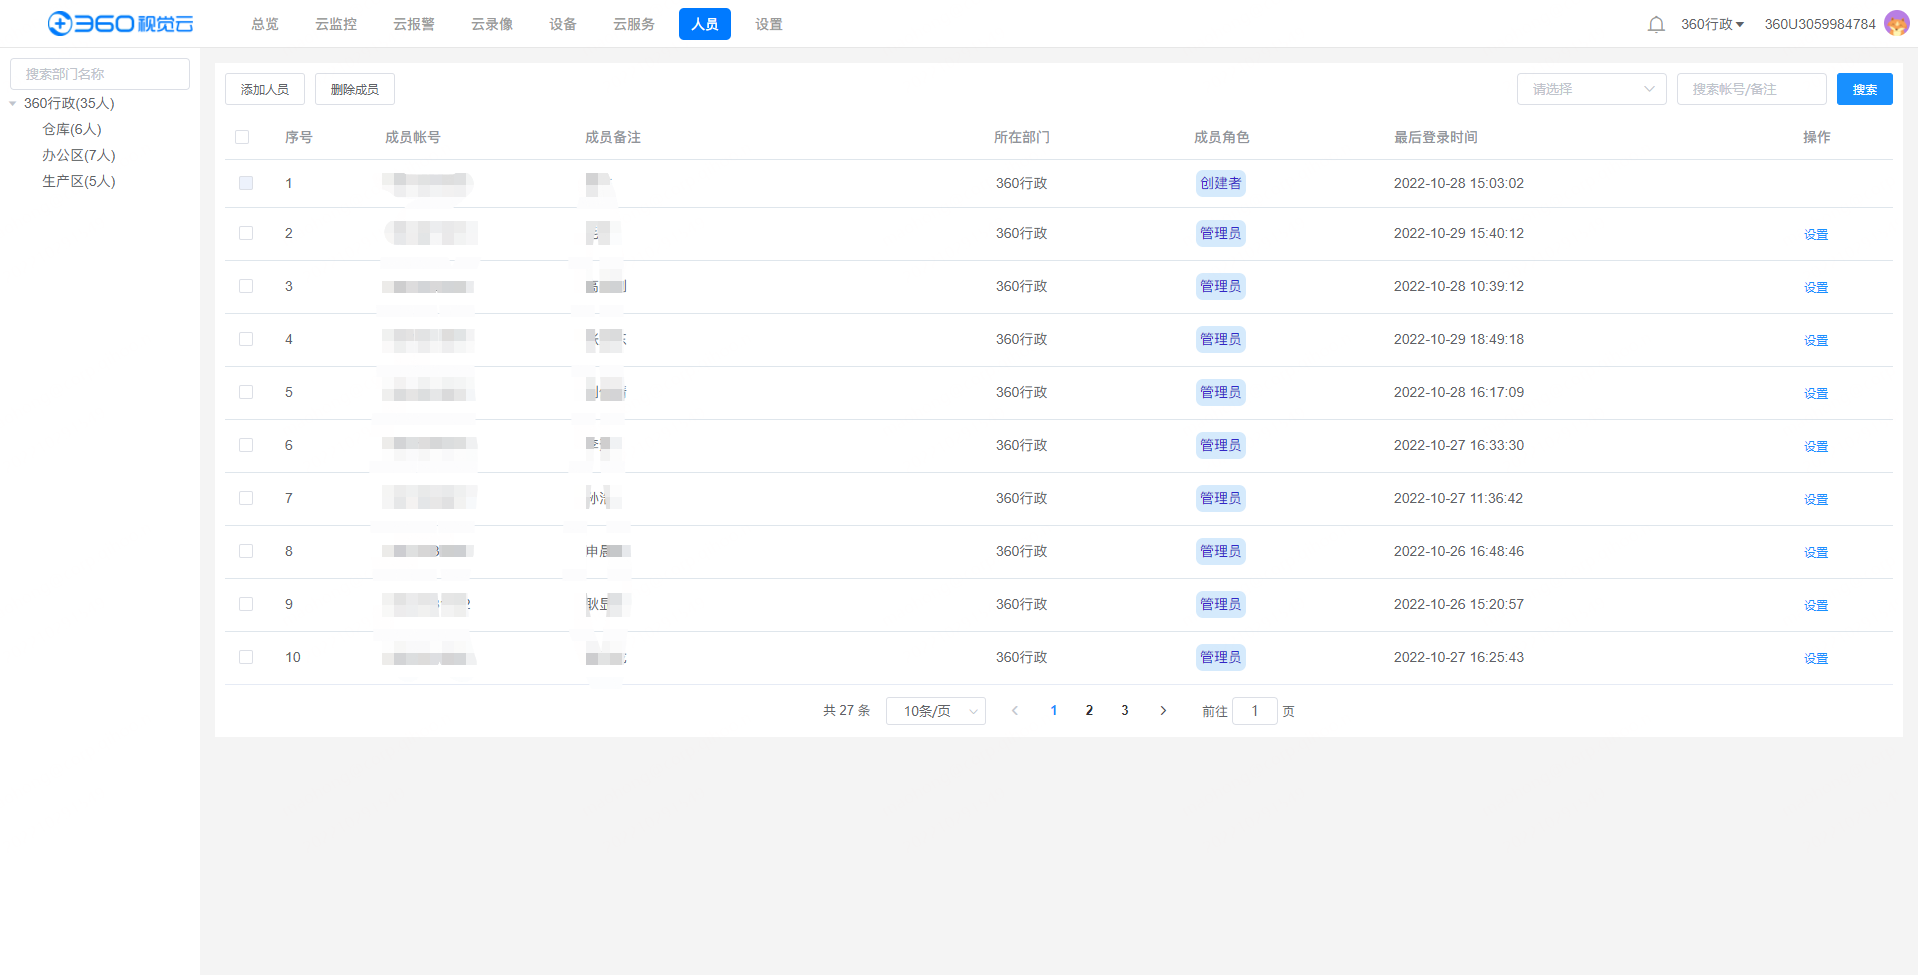This screenshot has height=977, width=1918.
Task: Open the user avatar in top right
Action: click(x=1896, y=24)
